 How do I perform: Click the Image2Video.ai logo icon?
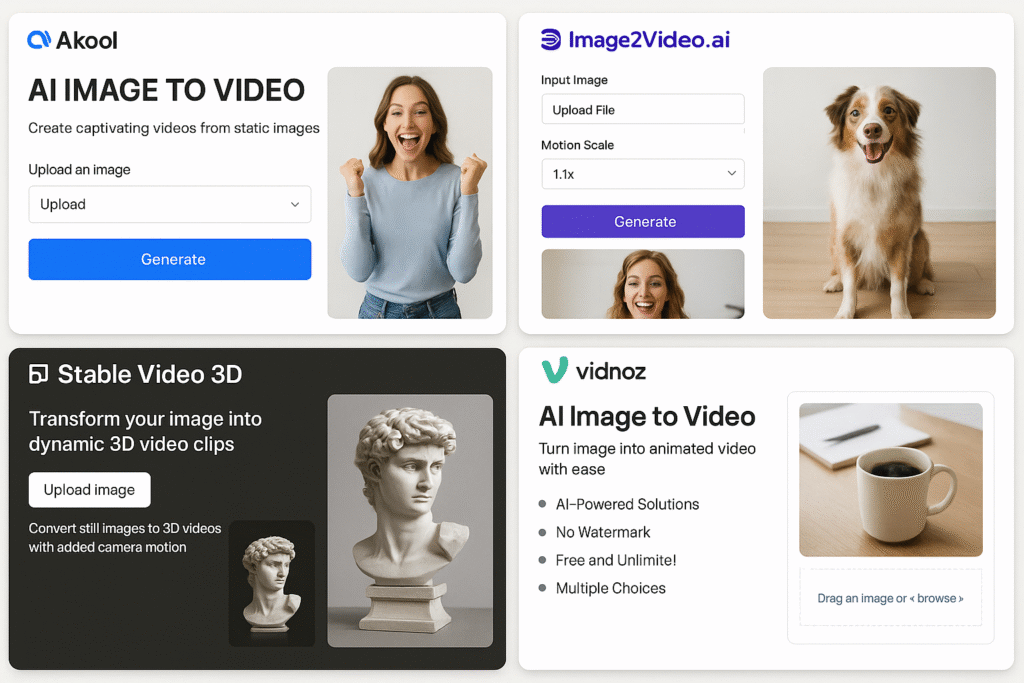point(551,40)
